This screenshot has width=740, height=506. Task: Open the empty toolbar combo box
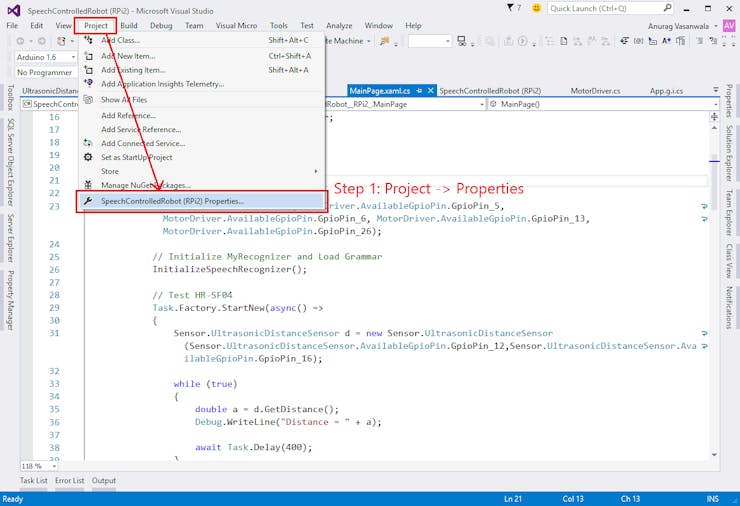pyautogui.click(x=429, y=42)
